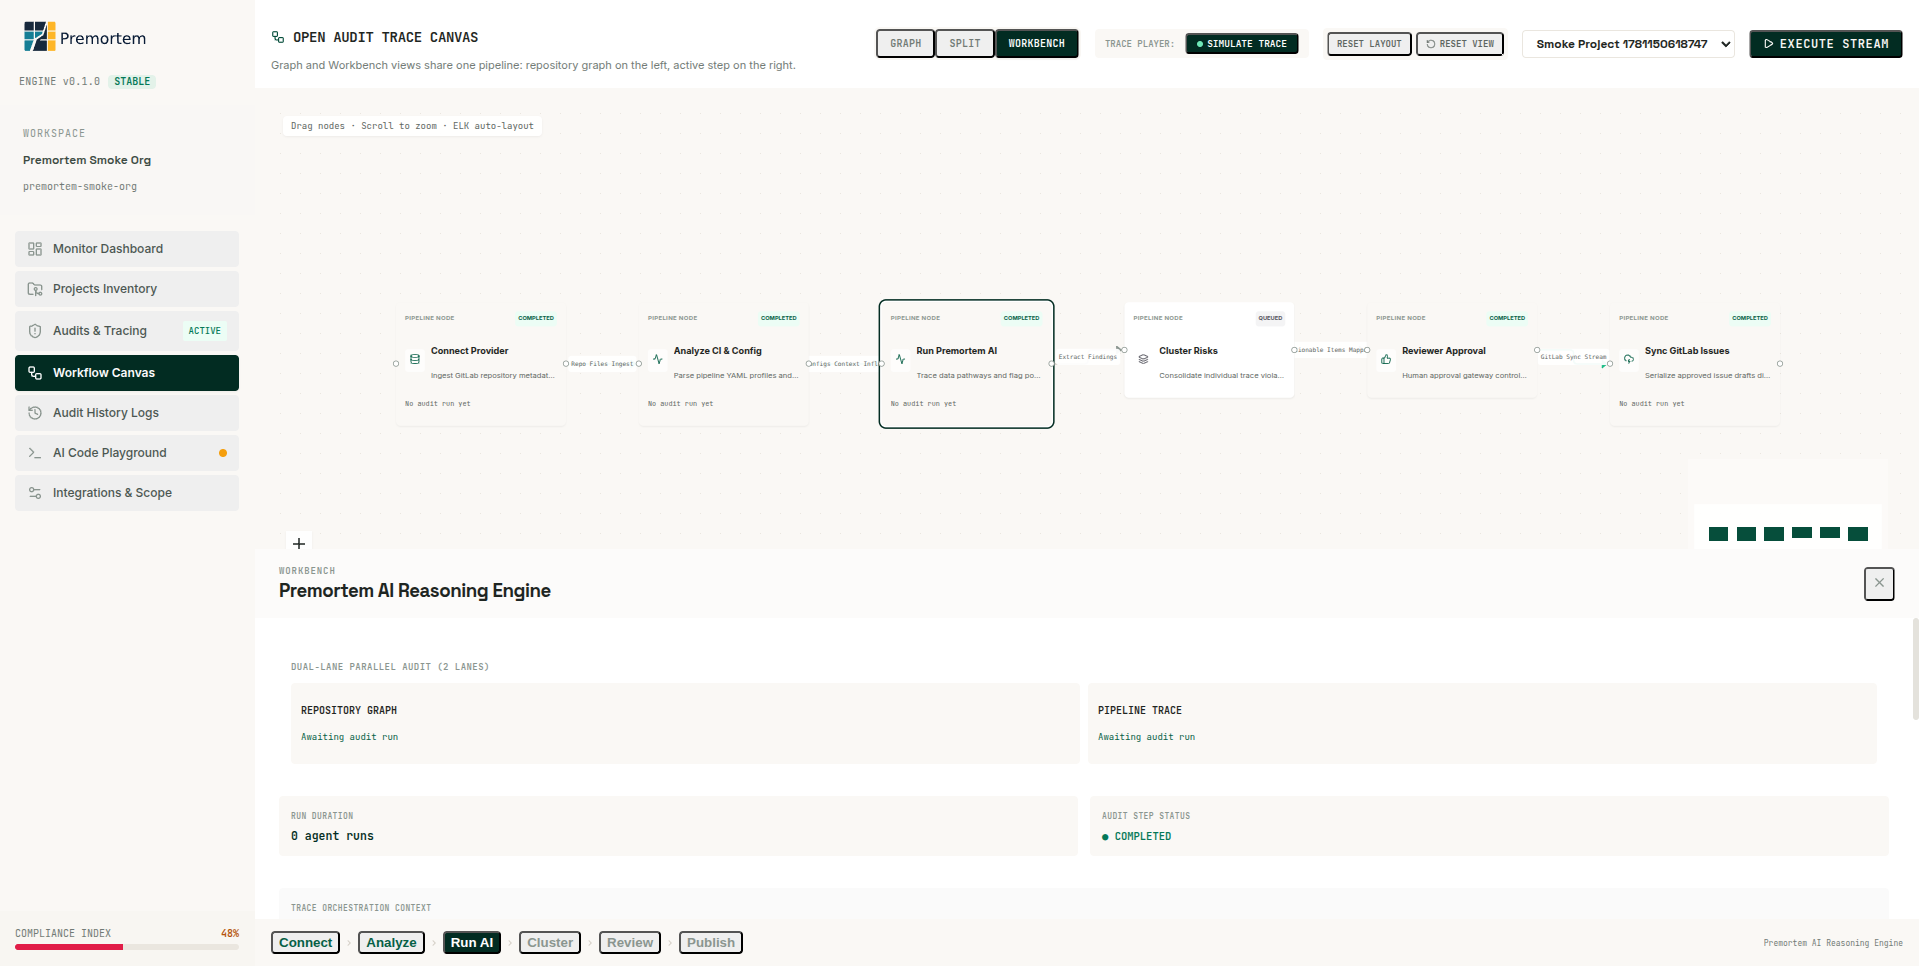
Task: Jump to the Connect pipeline step
Action: point(305,943)
